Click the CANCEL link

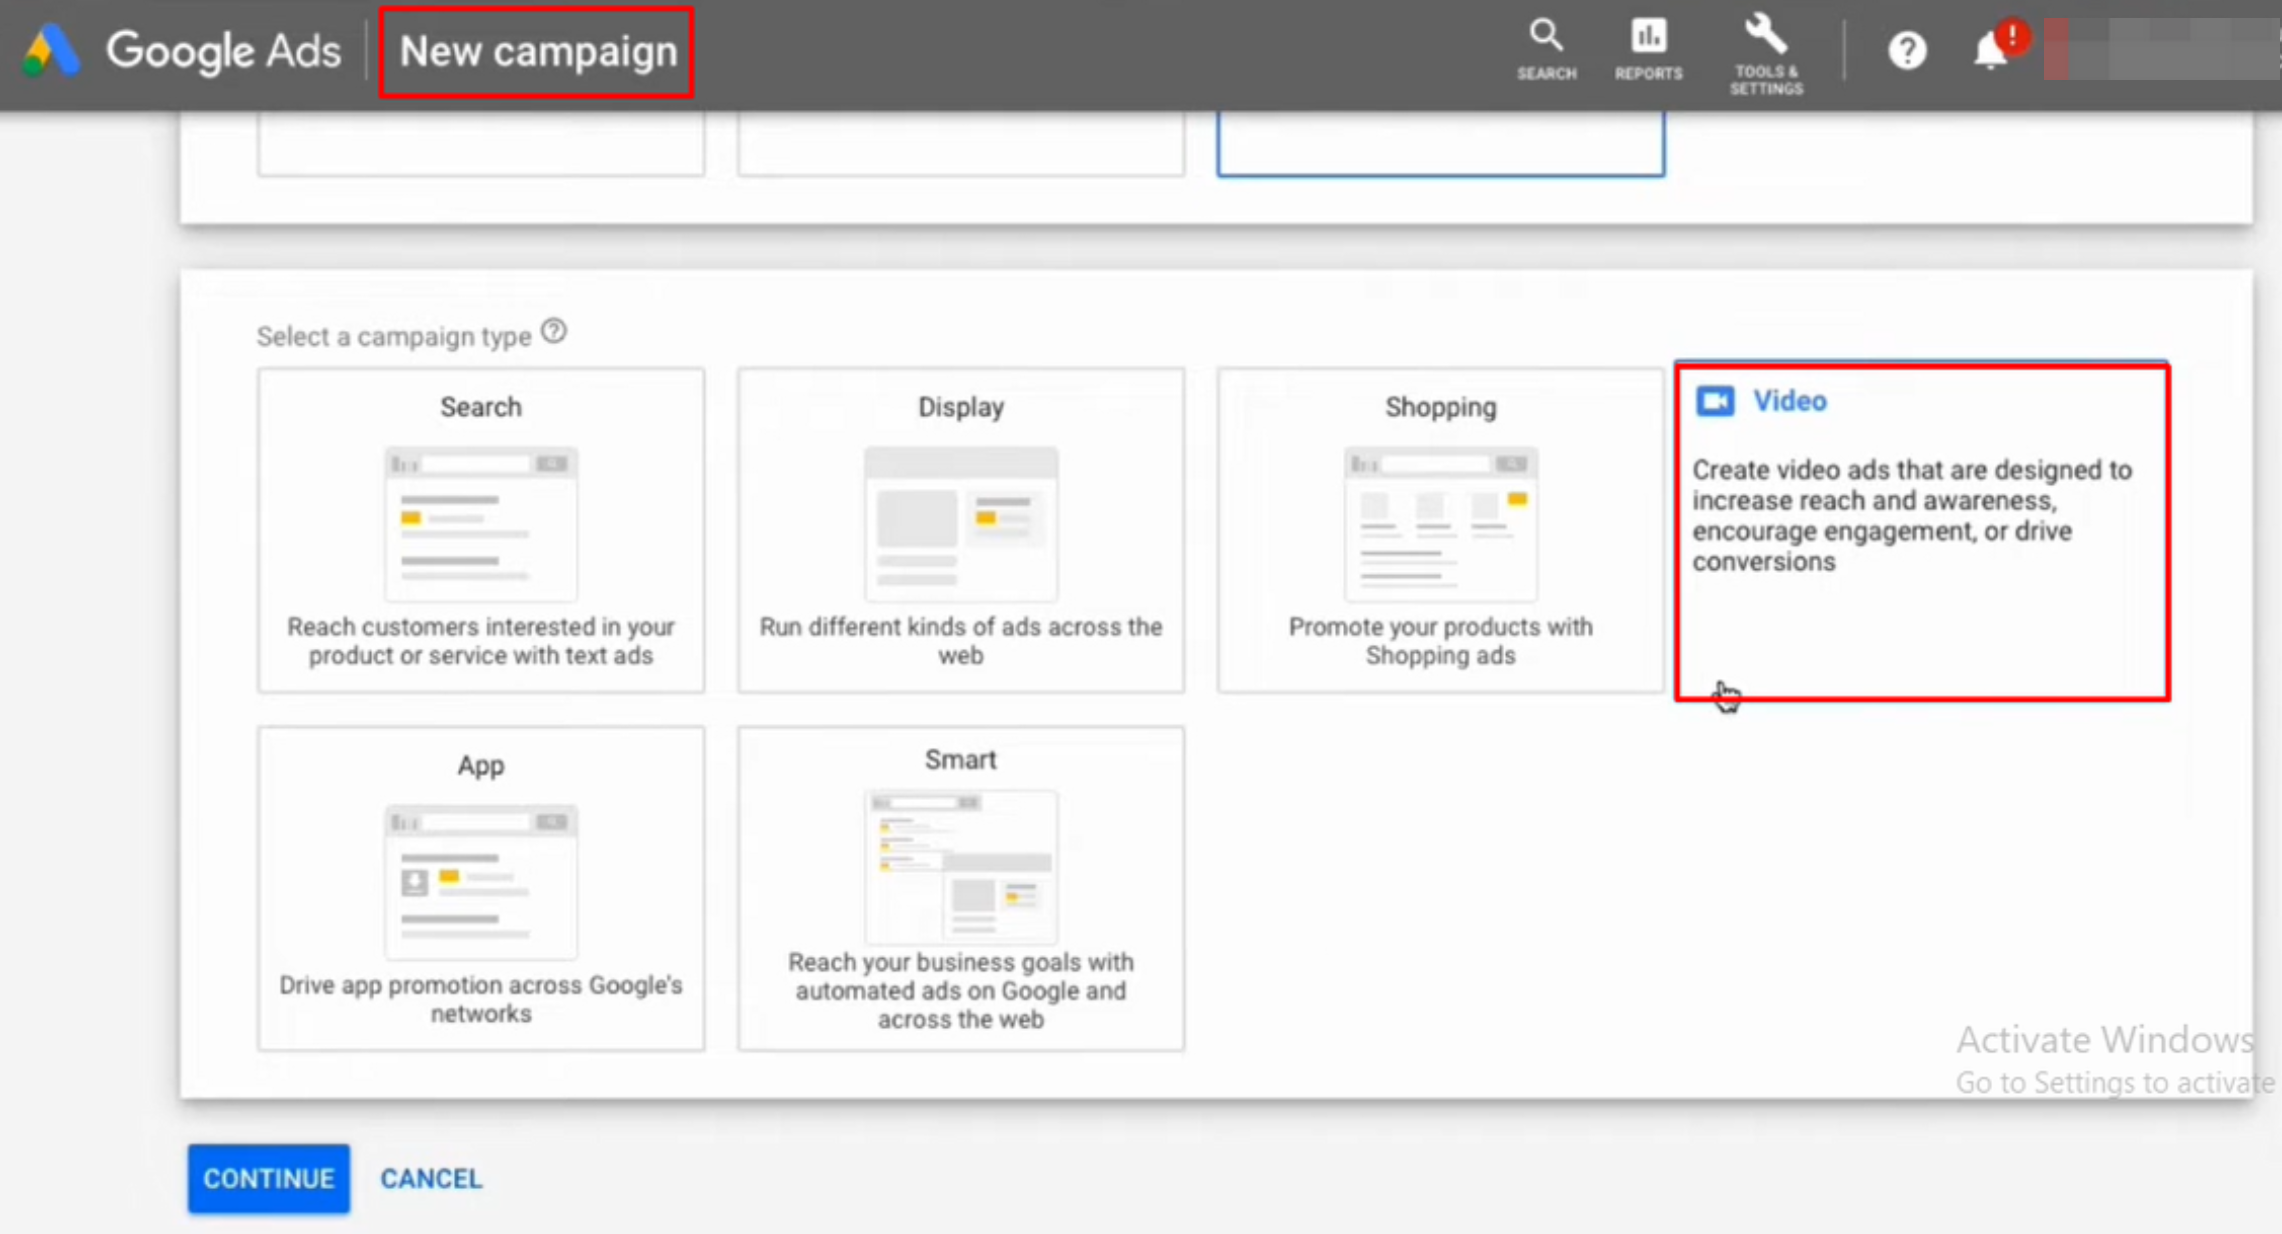[x=430, y=1178]
